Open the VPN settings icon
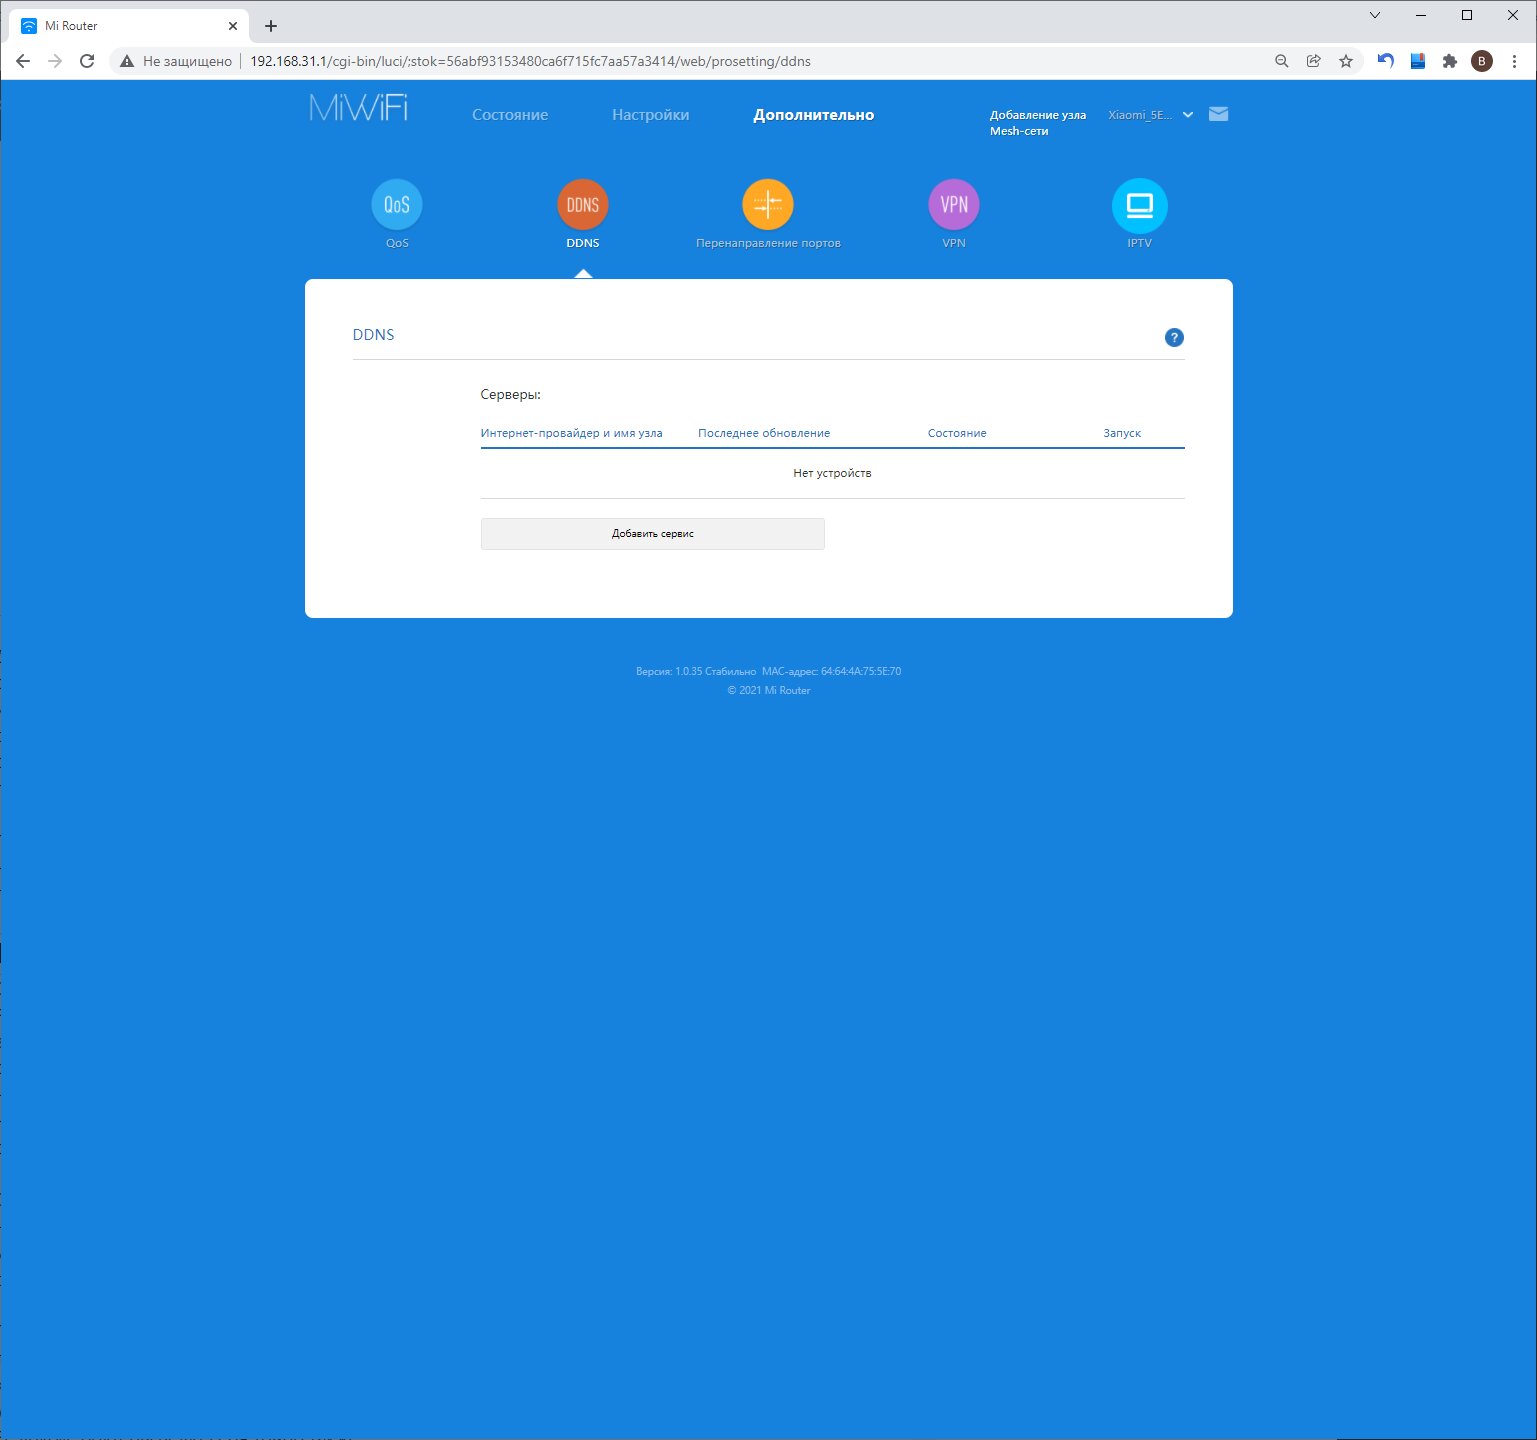 (x=954, y=205)
